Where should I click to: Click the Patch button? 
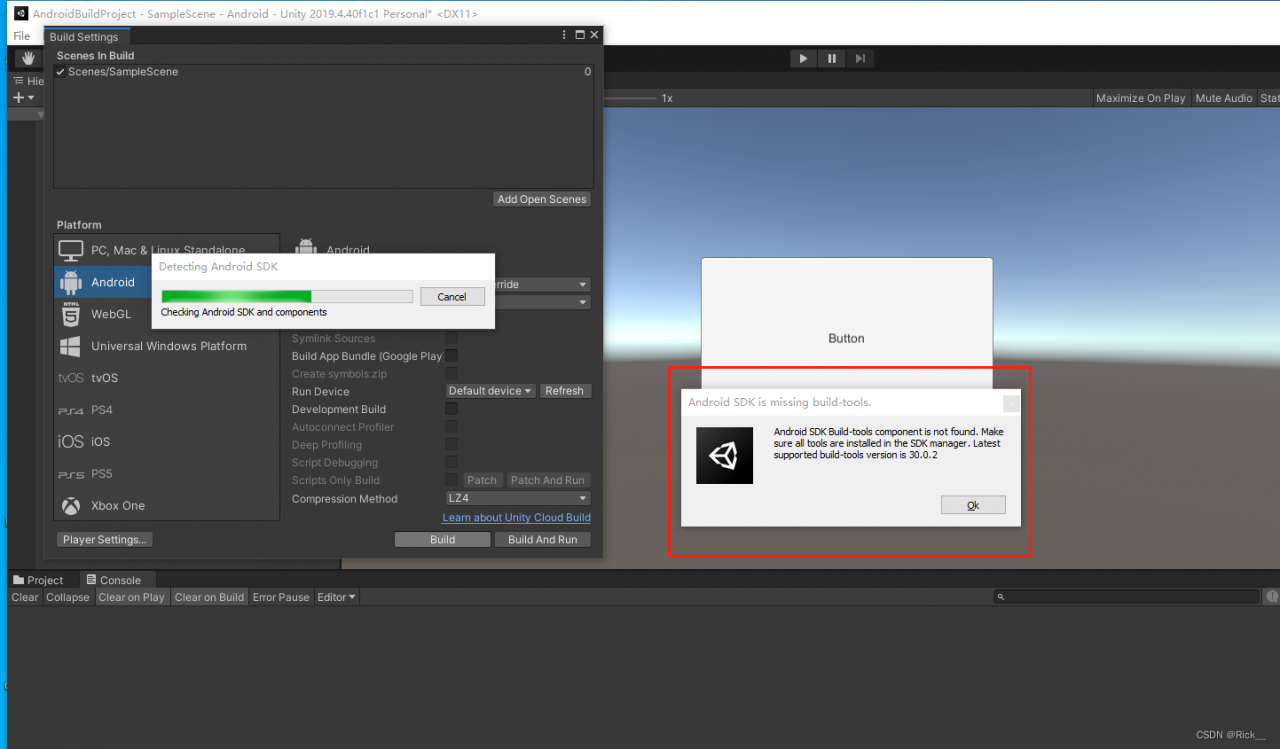482,480
